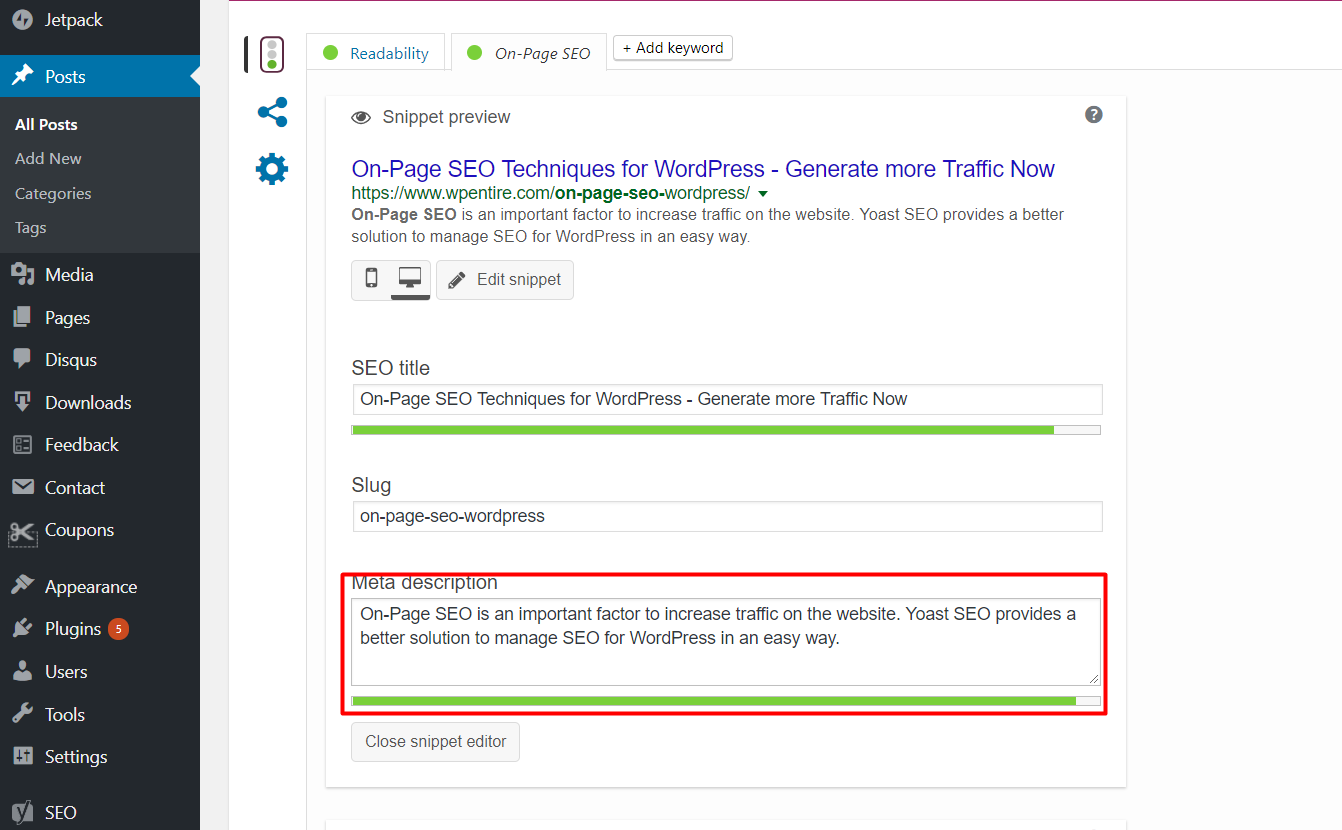Click the Media icon in sidebar
The image size is (1342, 830).
[22, 274]
